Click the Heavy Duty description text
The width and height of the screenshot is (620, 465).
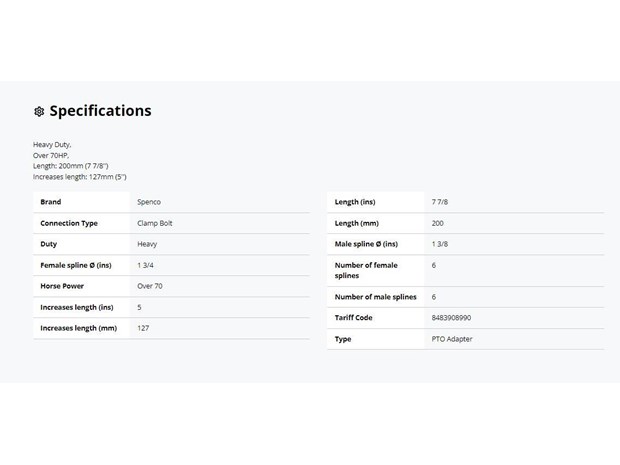[x=52, y=145]
